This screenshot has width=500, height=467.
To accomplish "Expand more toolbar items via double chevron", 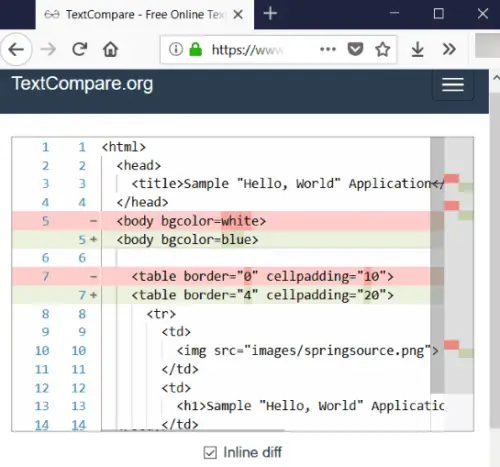I will [x=449, y=49].
